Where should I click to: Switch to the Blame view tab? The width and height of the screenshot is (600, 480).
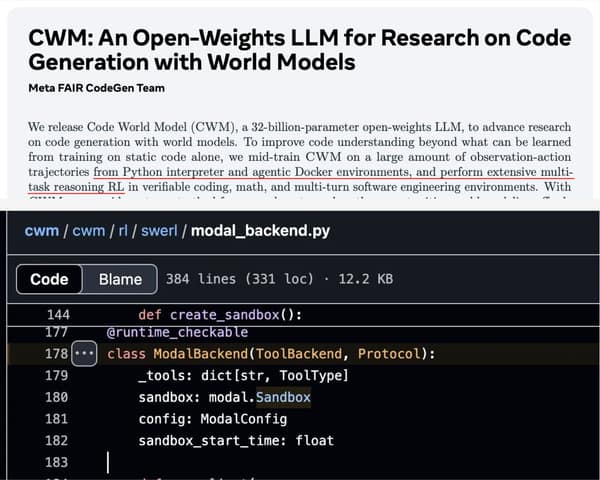point(120,279)
